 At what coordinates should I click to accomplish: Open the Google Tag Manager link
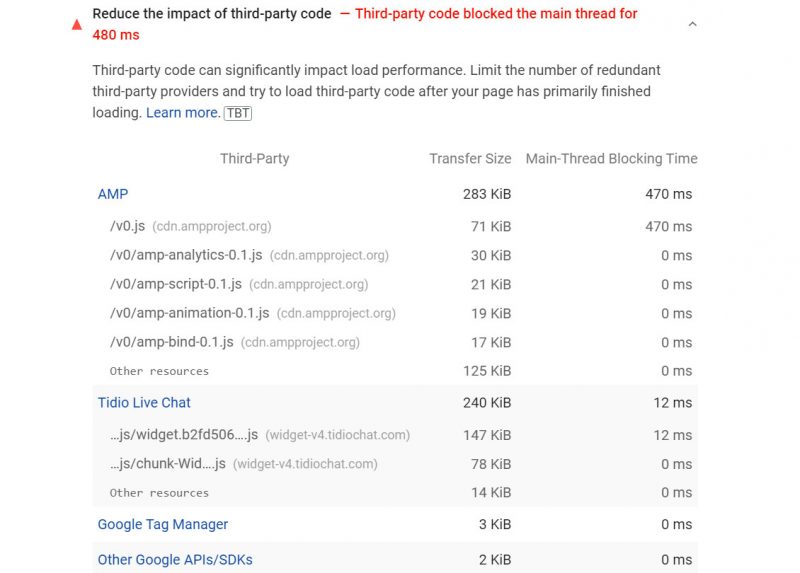click(x=163, y=525)
